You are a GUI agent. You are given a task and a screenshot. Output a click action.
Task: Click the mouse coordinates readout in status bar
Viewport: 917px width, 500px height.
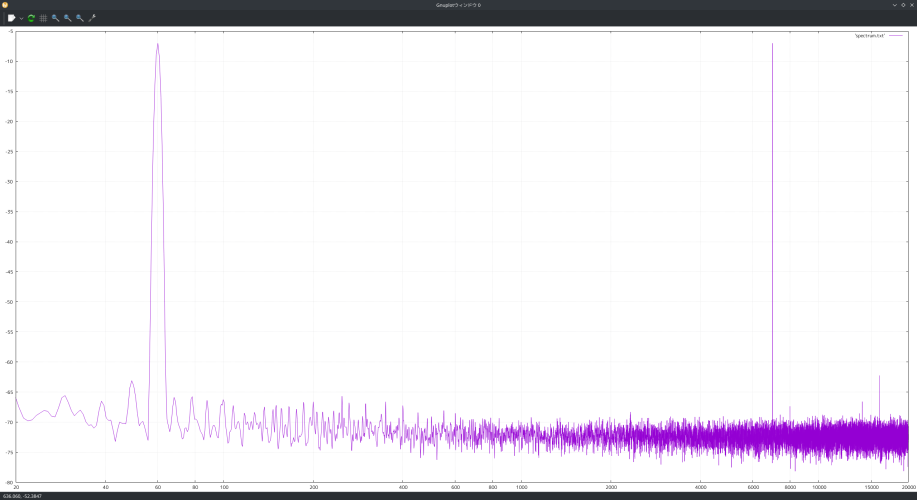22,496
